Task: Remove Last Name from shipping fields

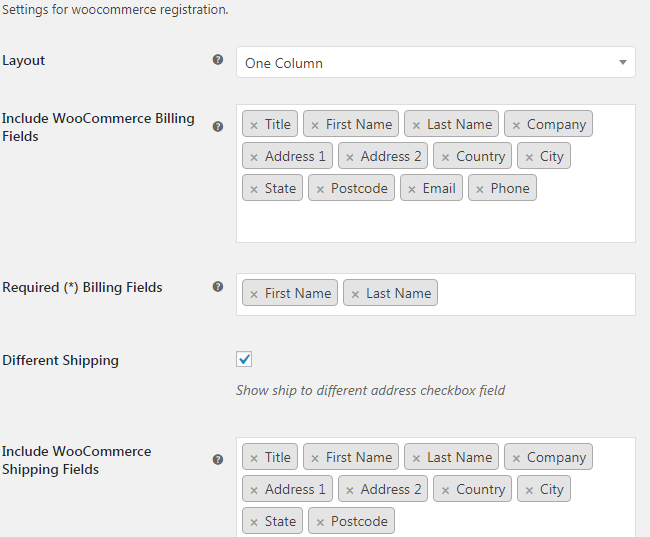Action: (416, 458)
